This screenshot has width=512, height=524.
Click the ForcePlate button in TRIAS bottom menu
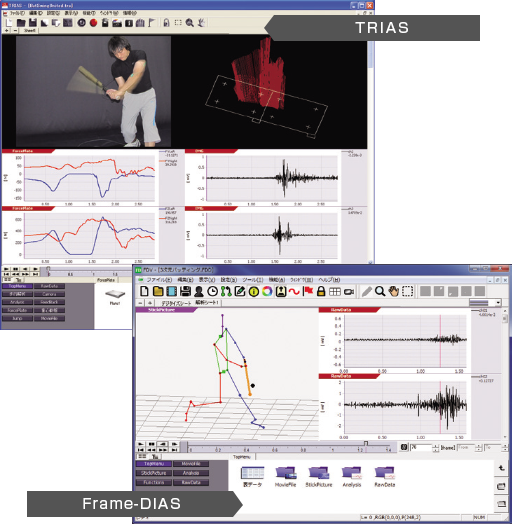(x=17, y=310)
